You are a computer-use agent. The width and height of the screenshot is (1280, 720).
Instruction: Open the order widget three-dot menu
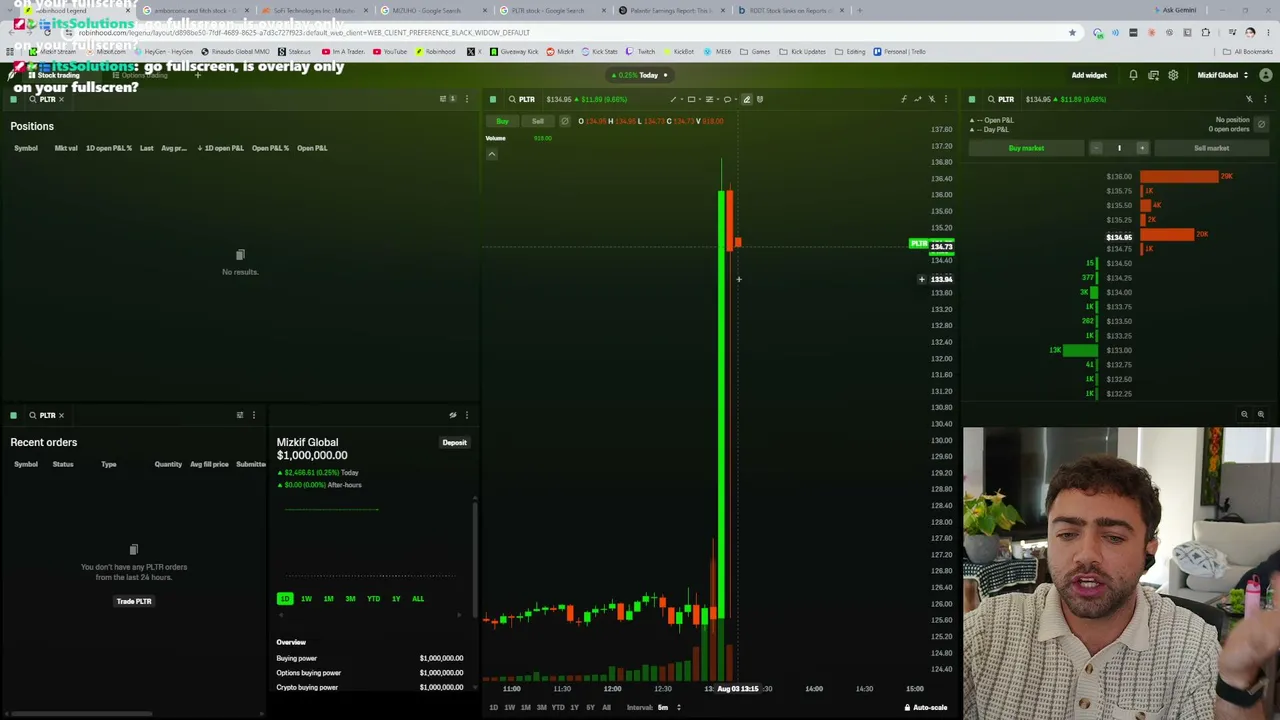1265,99
